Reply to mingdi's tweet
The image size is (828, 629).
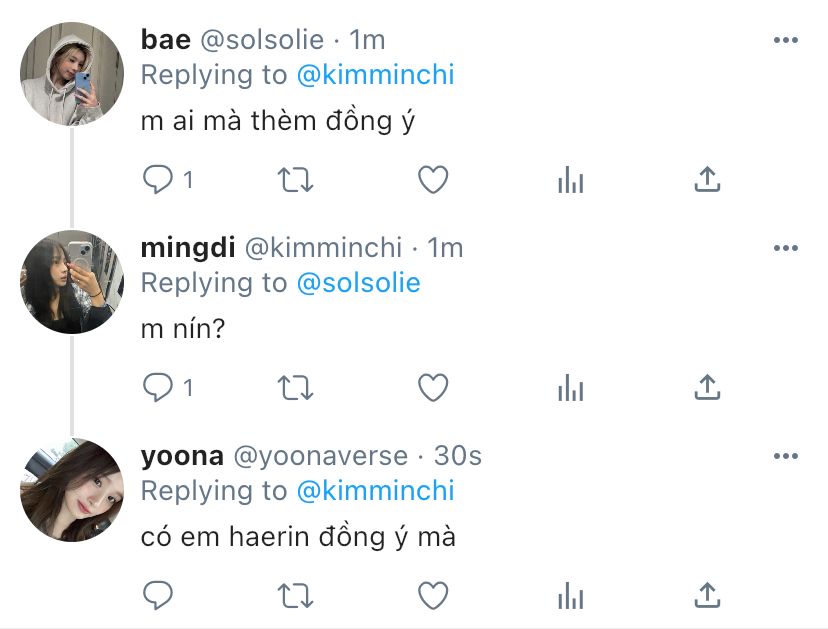click(x=158, y=388)
